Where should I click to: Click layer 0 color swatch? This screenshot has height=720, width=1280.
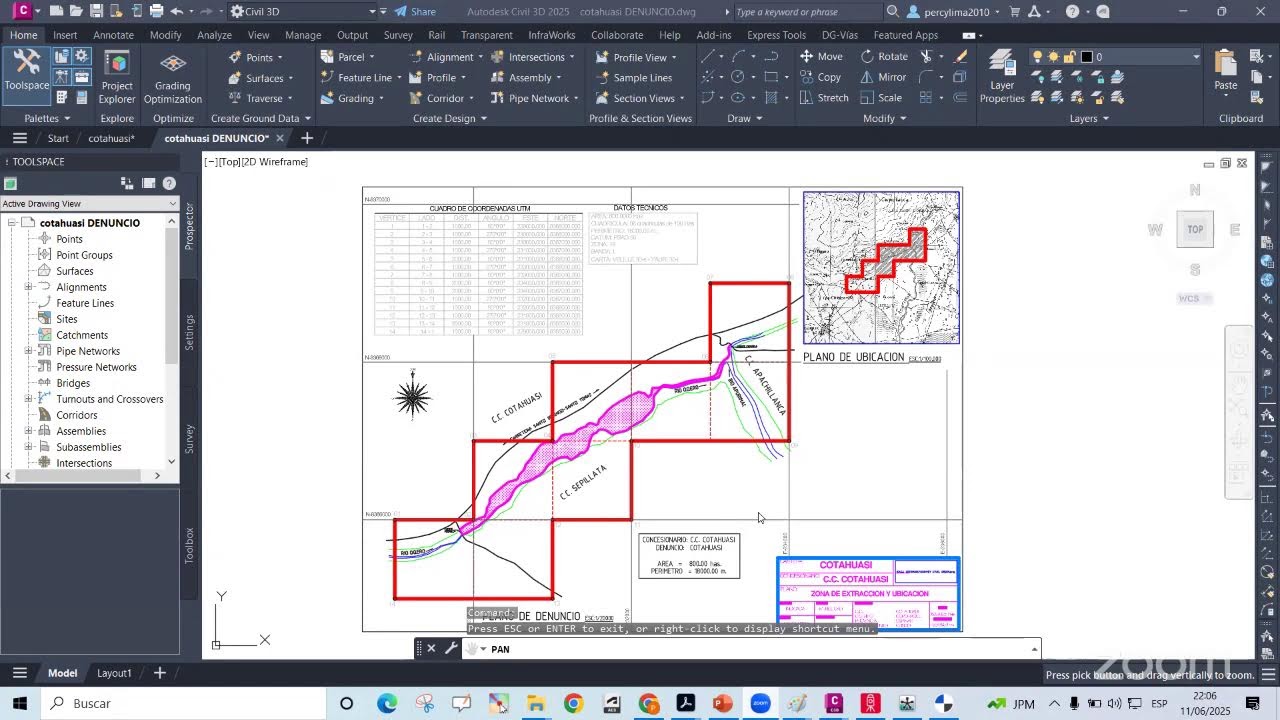[1087, 57]
